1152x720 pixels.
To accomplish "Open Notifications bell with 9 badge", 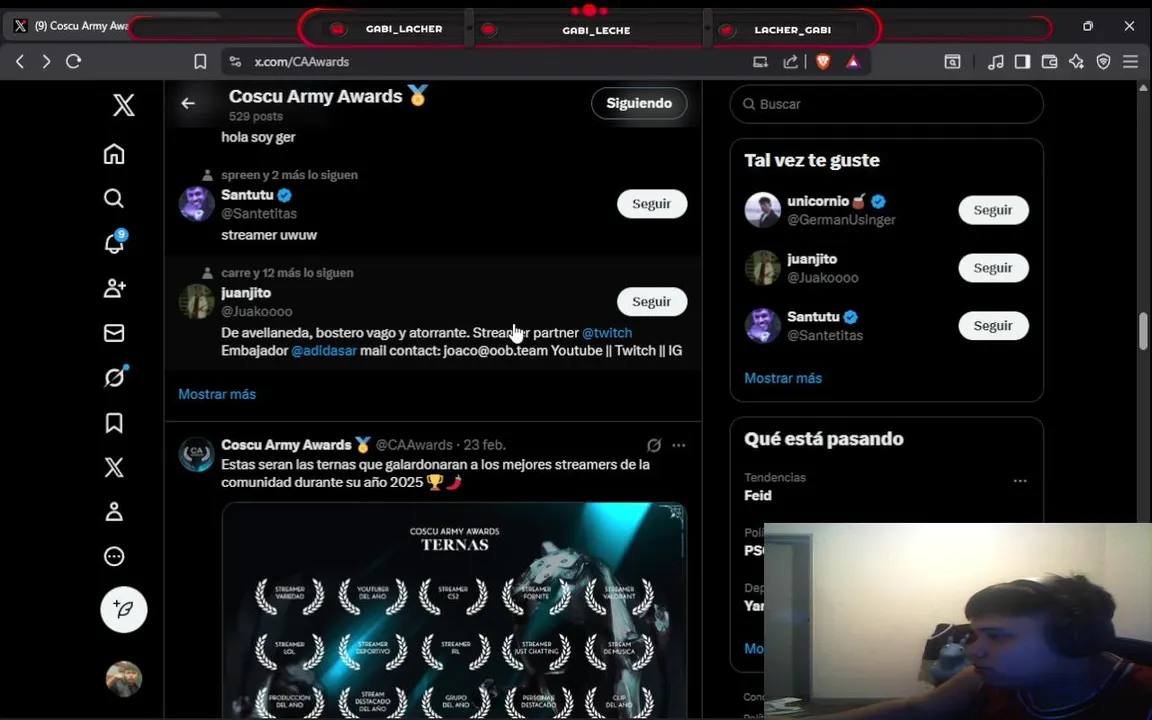I will (x=115, y=242).
